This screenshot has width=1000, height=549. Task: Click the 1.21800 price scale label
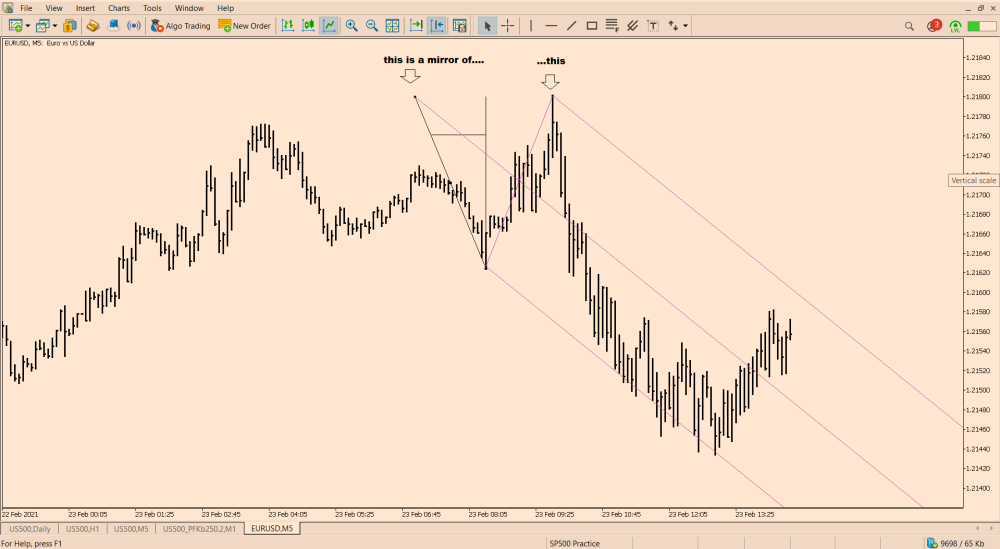click(977, 97)
